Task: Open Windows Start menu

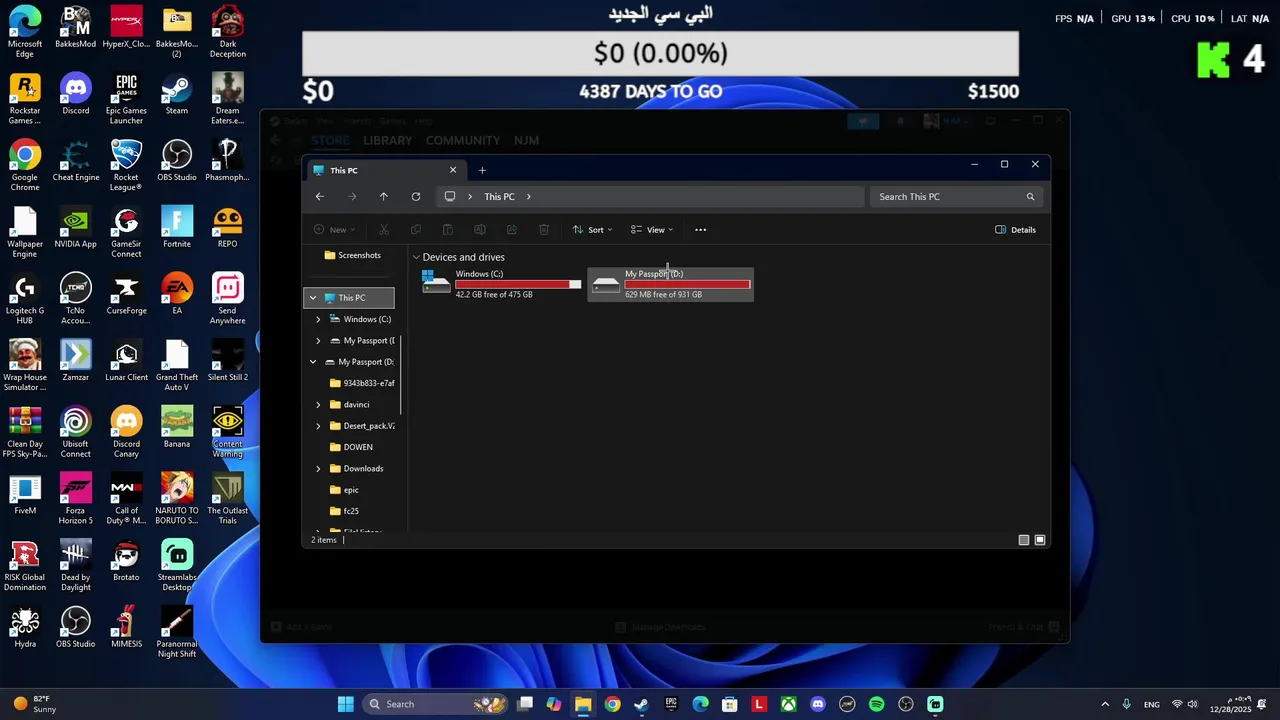Action: (346, 704)
